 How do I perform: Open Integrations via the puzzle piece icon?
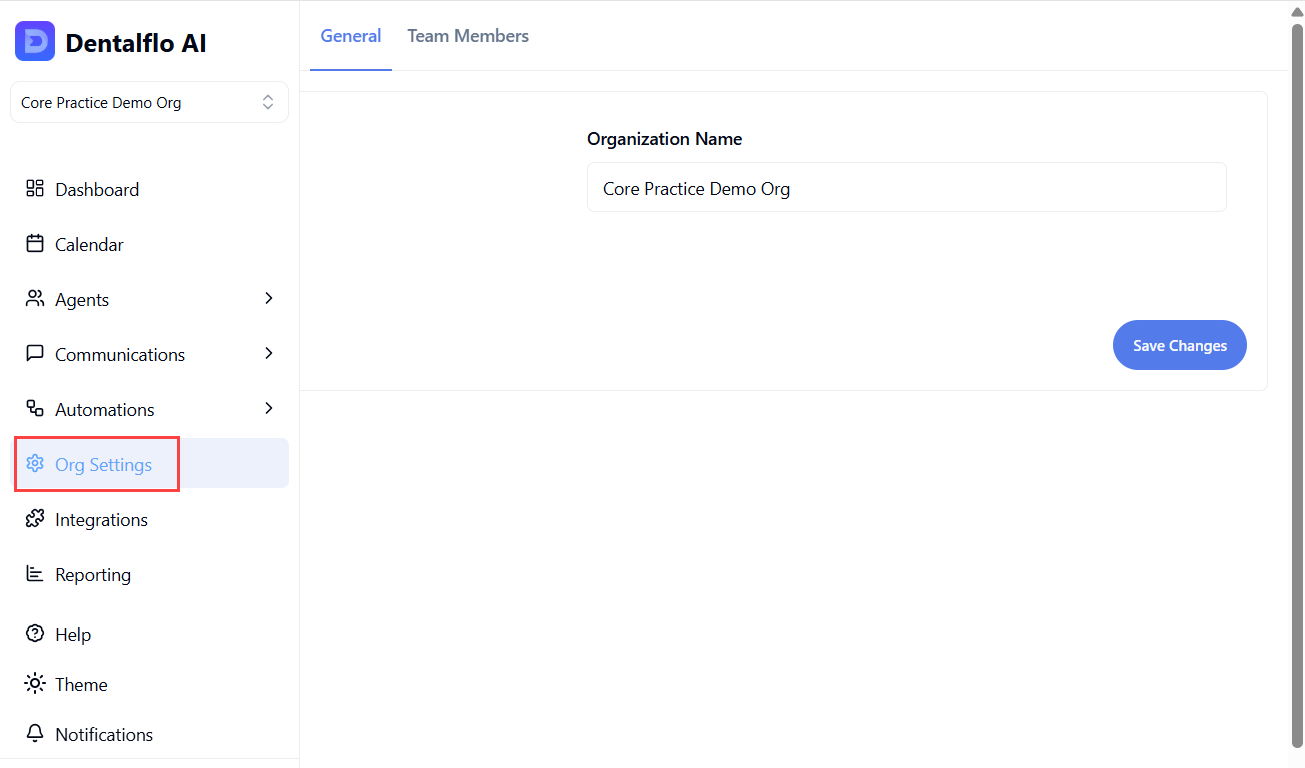(x=35, y=518)
